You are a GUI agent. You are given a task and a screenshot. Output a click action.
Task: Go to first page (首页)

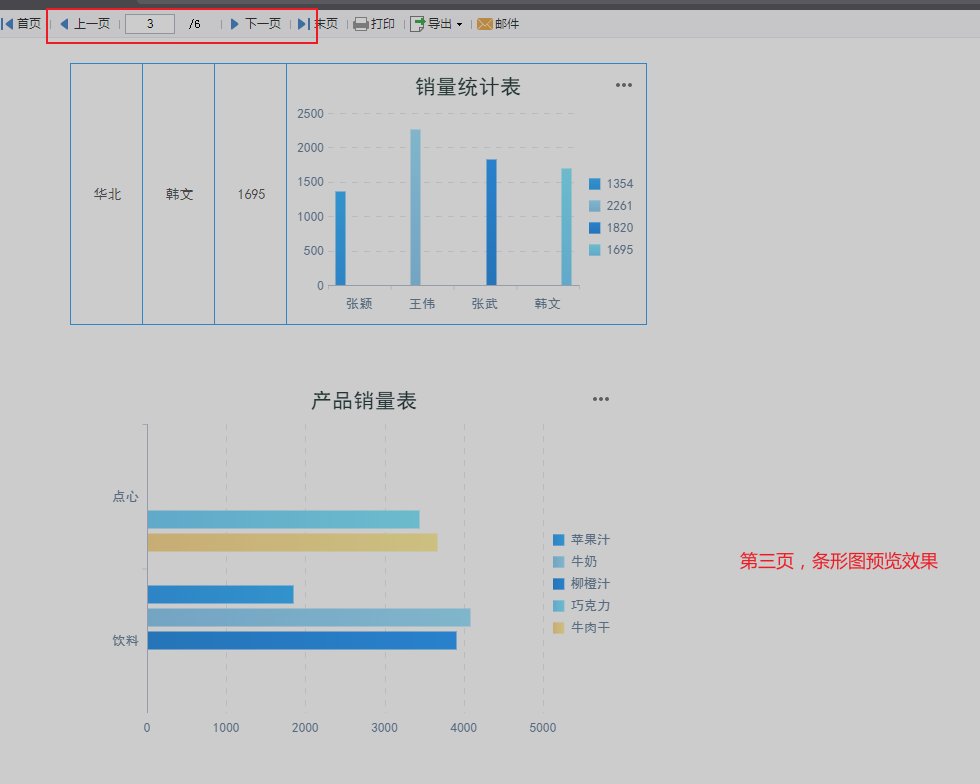pos(21,24)
